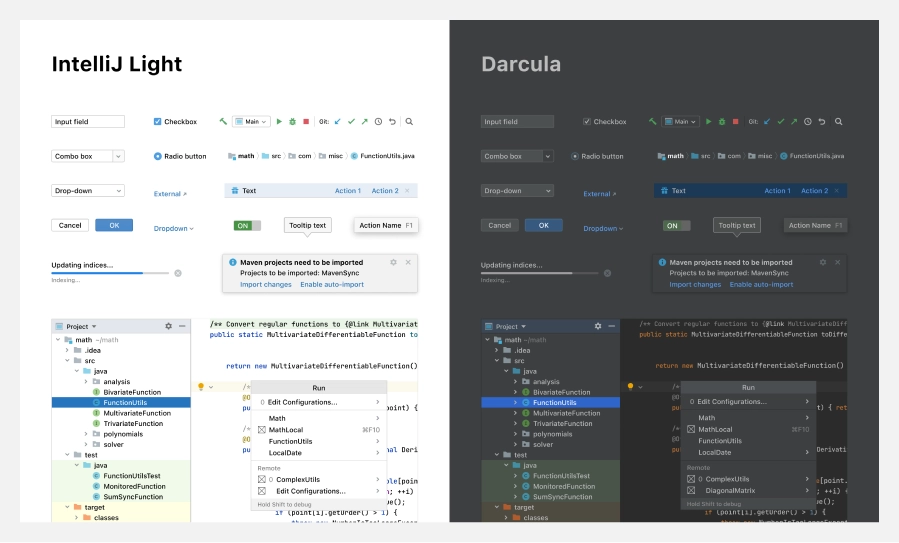Screen dimensions: 899x543
Task: Open Maven notification gear in Light theme
Action: pos(393,262)
